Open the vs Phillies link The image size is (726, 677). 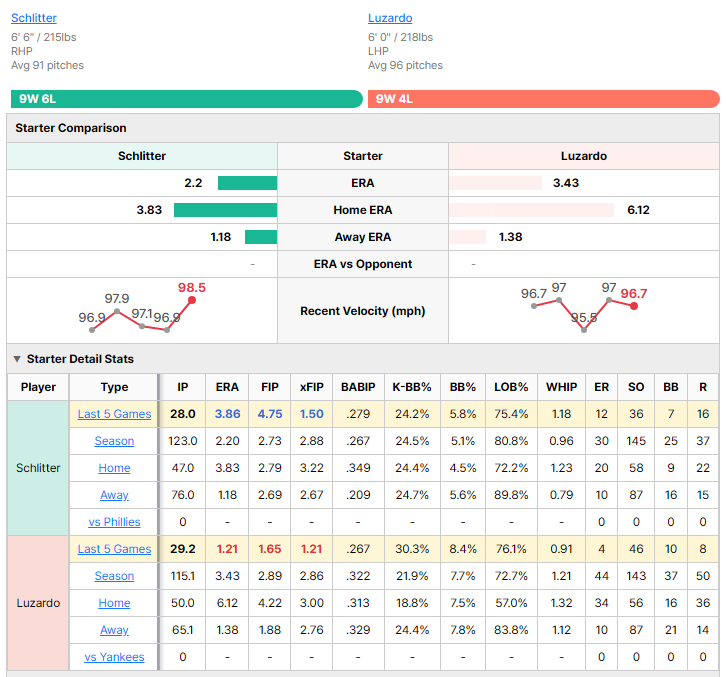click(x=114, y=522)
